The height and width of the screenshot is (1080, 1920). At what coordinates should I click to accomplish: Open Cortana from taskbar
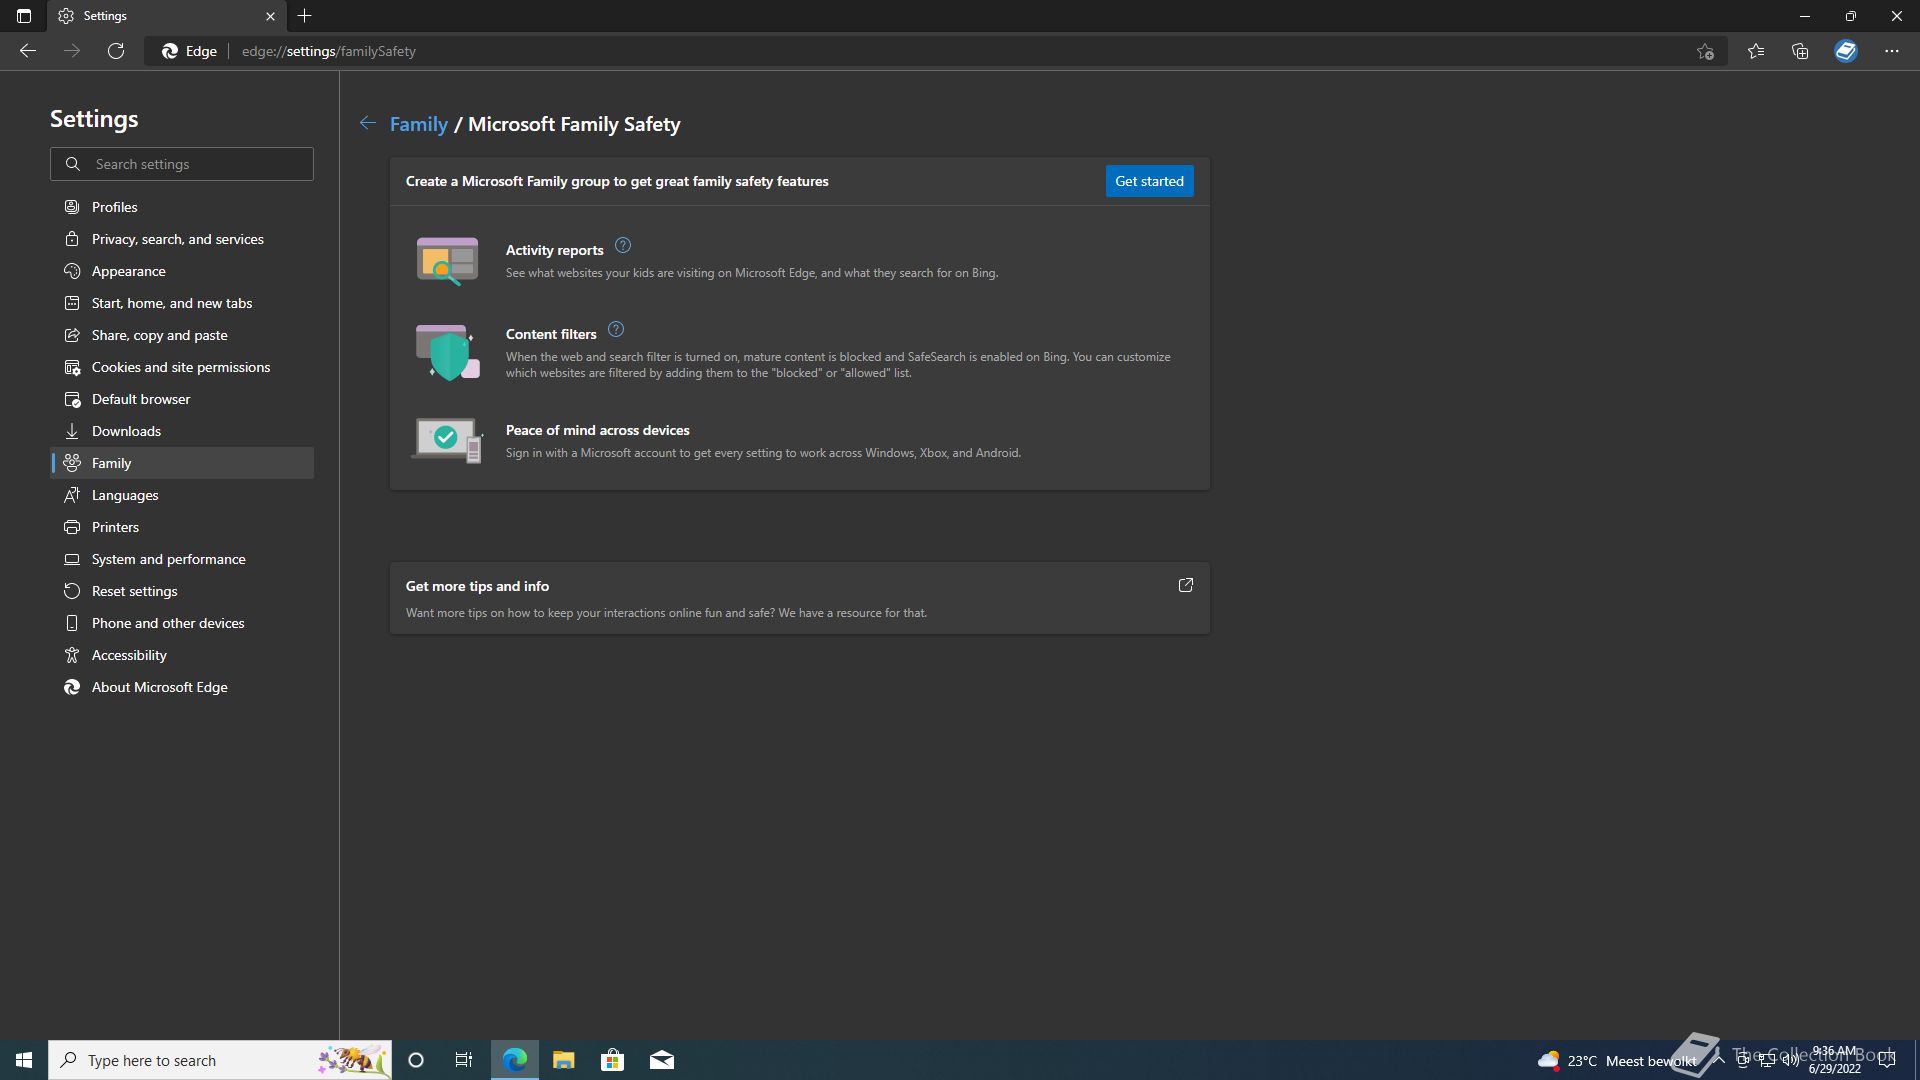[416, 1060]
